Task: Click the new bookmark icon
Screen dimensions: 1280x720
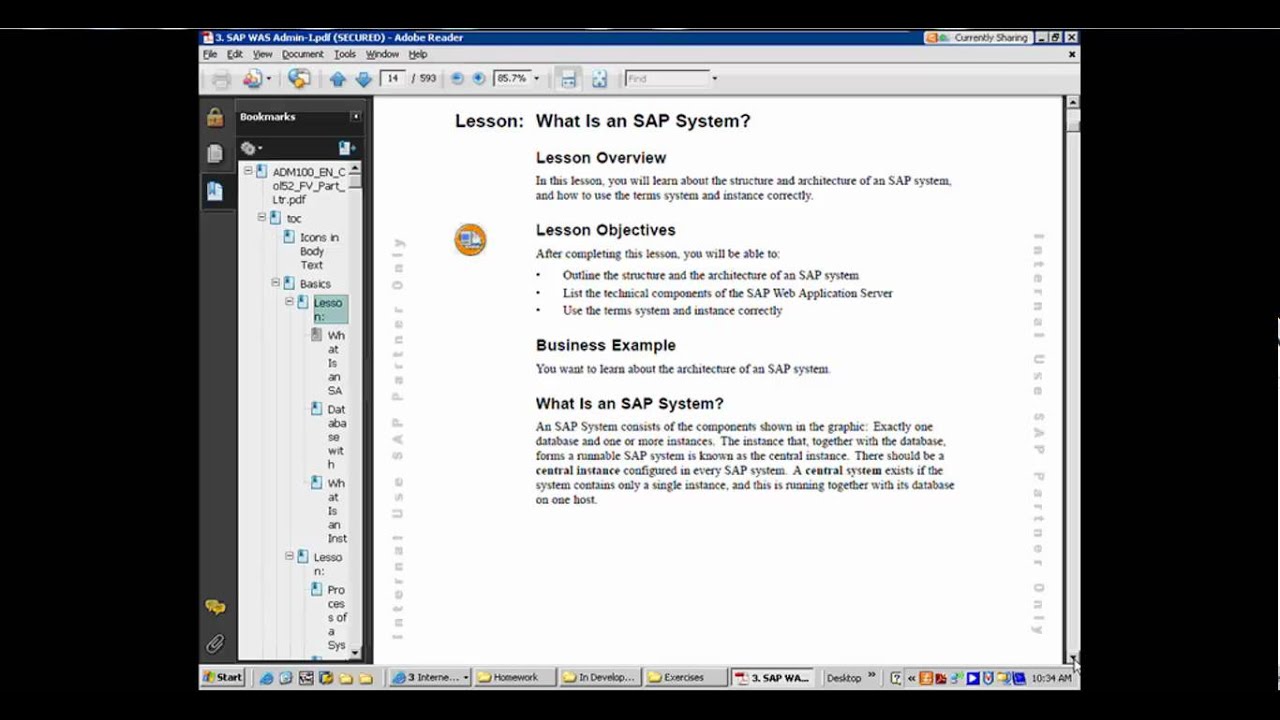Action: [346, 148]
